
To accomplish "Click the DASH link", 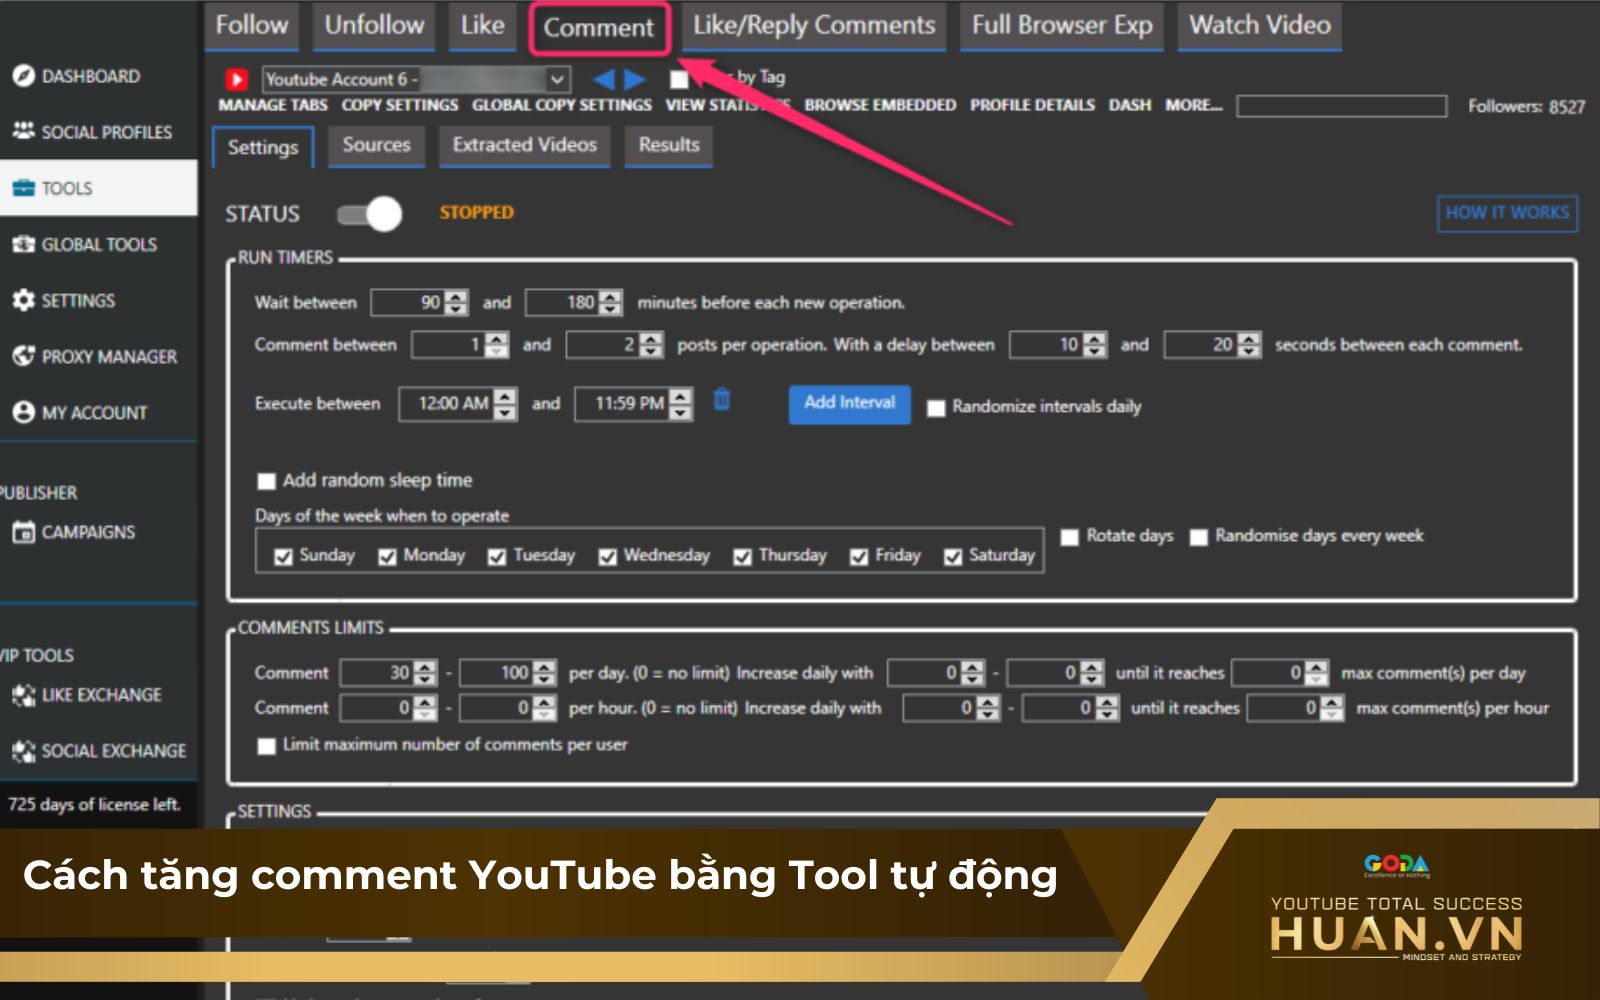I will click(1130, 105).
